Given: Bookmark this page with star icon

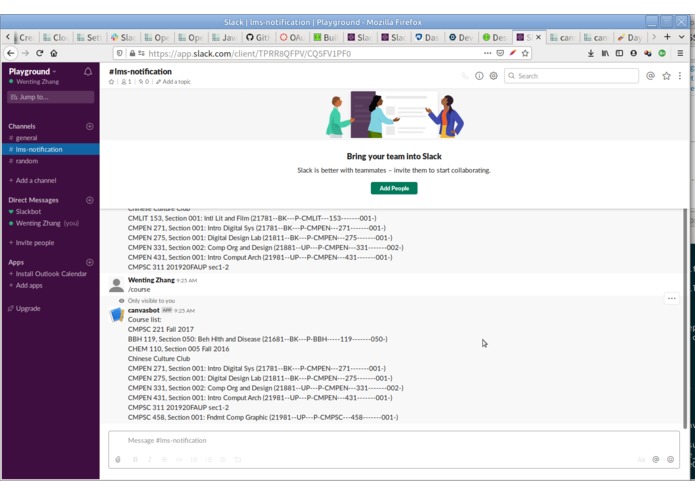Looking at the screenshot, I should (x=525, y=53).
